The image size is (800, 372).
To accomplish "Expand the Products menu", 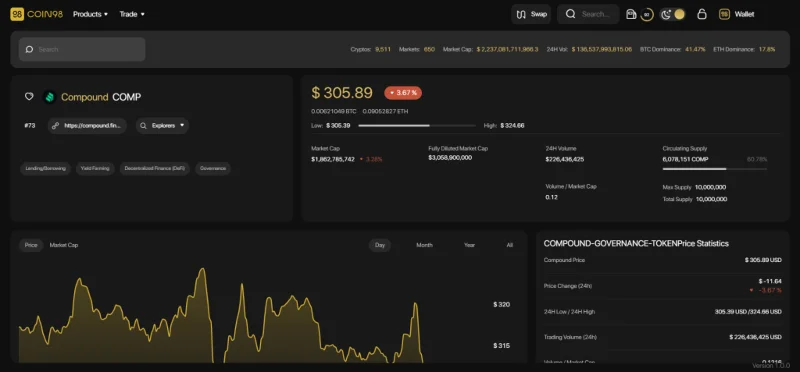I will [90, 14].
